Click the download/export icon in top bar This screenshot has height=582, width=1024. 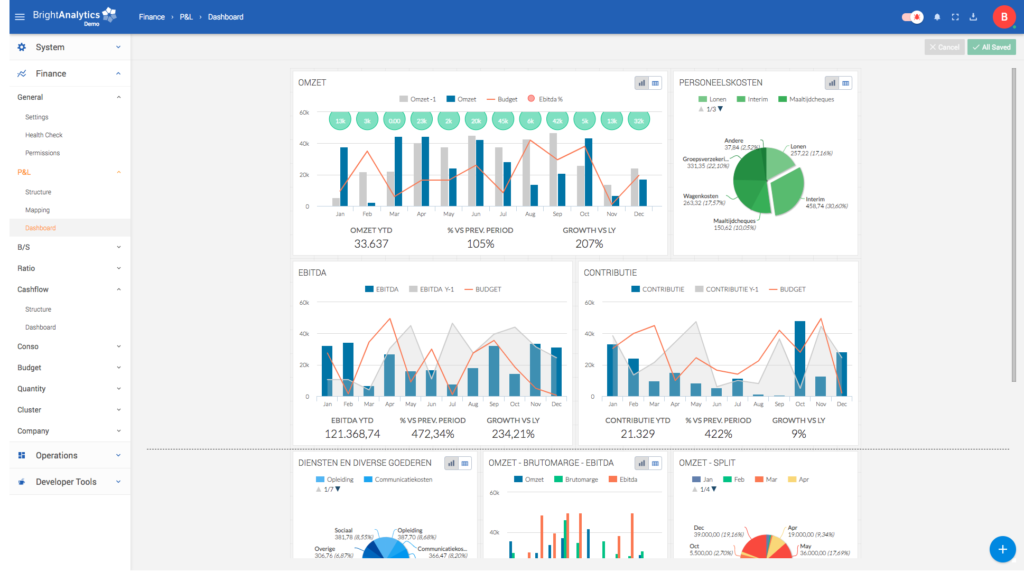point(972,16)
